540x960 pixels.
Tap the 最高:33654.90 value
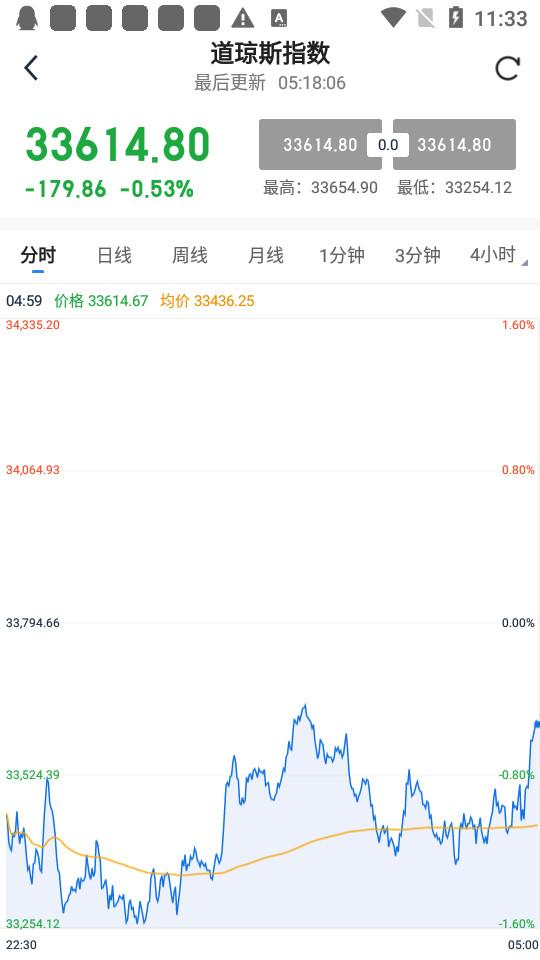coord(320,187)
